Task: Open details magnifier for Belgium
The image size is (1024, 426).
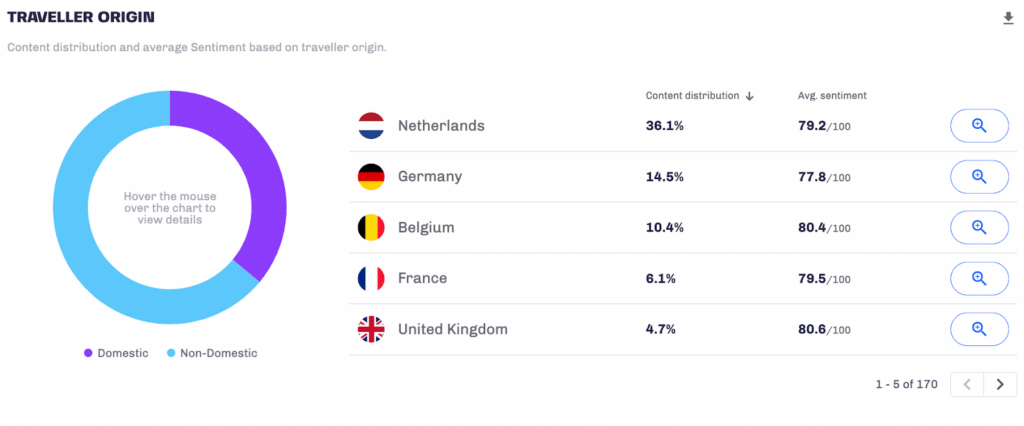Action: pyautogui.click(x=979, y=227)
